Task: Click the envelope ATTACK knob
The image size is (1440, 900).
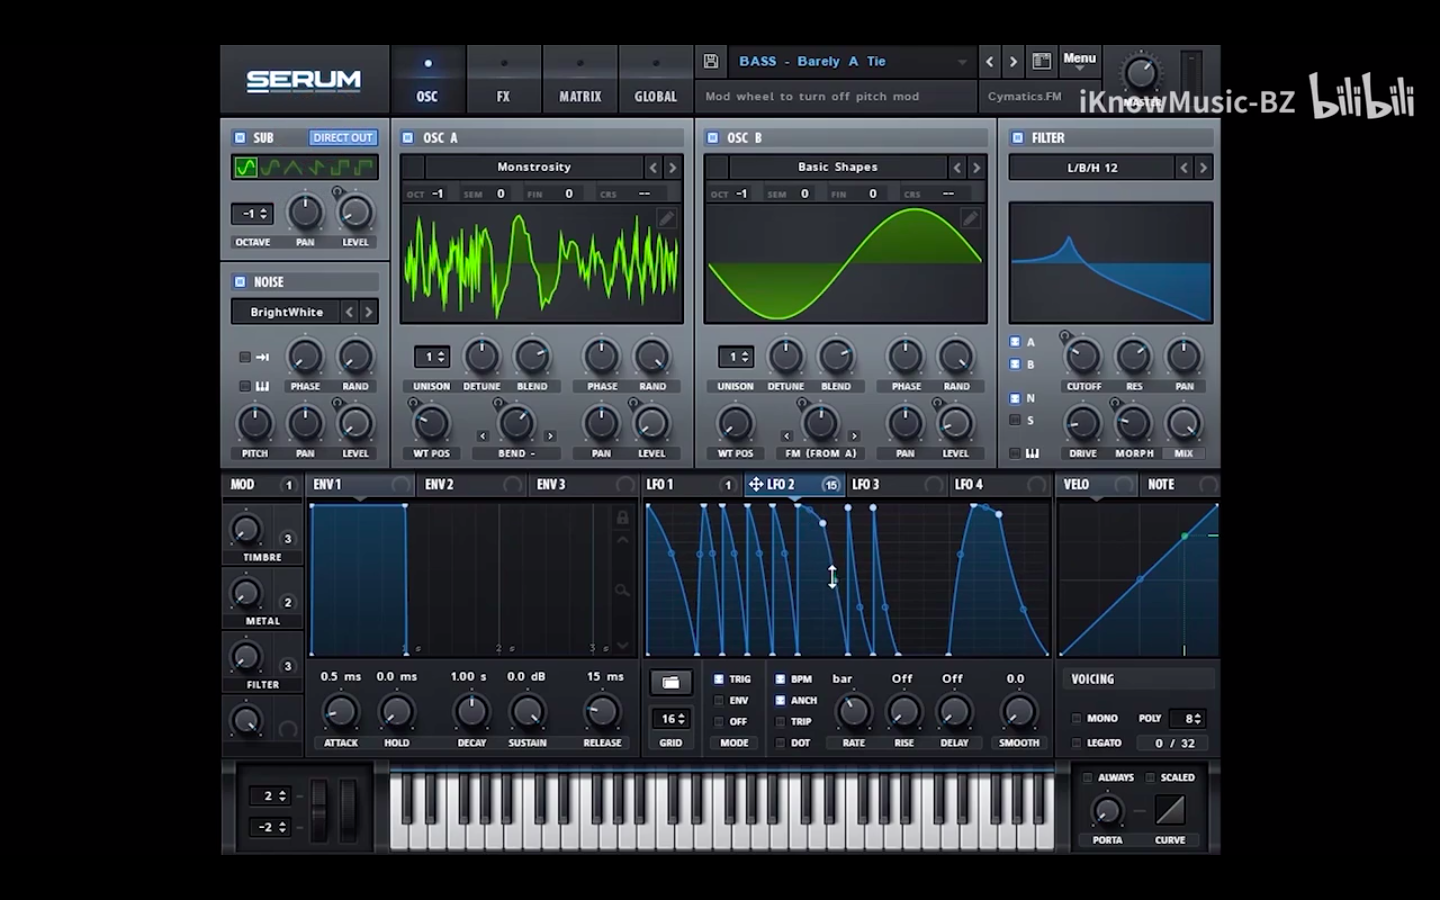Action: click(x=340, y=712)
